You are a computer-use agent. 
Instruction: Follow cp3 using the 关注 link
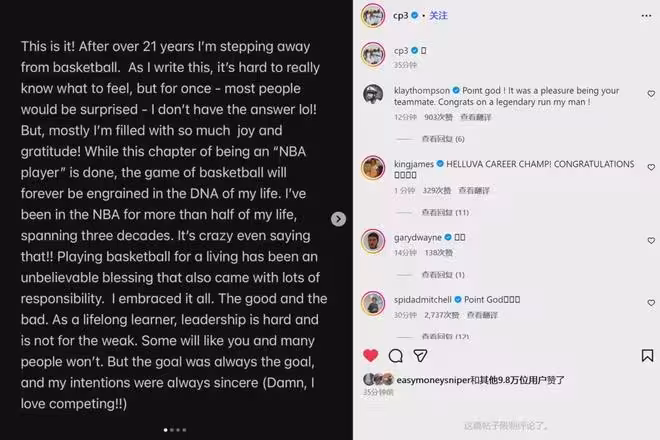[438, 16]
